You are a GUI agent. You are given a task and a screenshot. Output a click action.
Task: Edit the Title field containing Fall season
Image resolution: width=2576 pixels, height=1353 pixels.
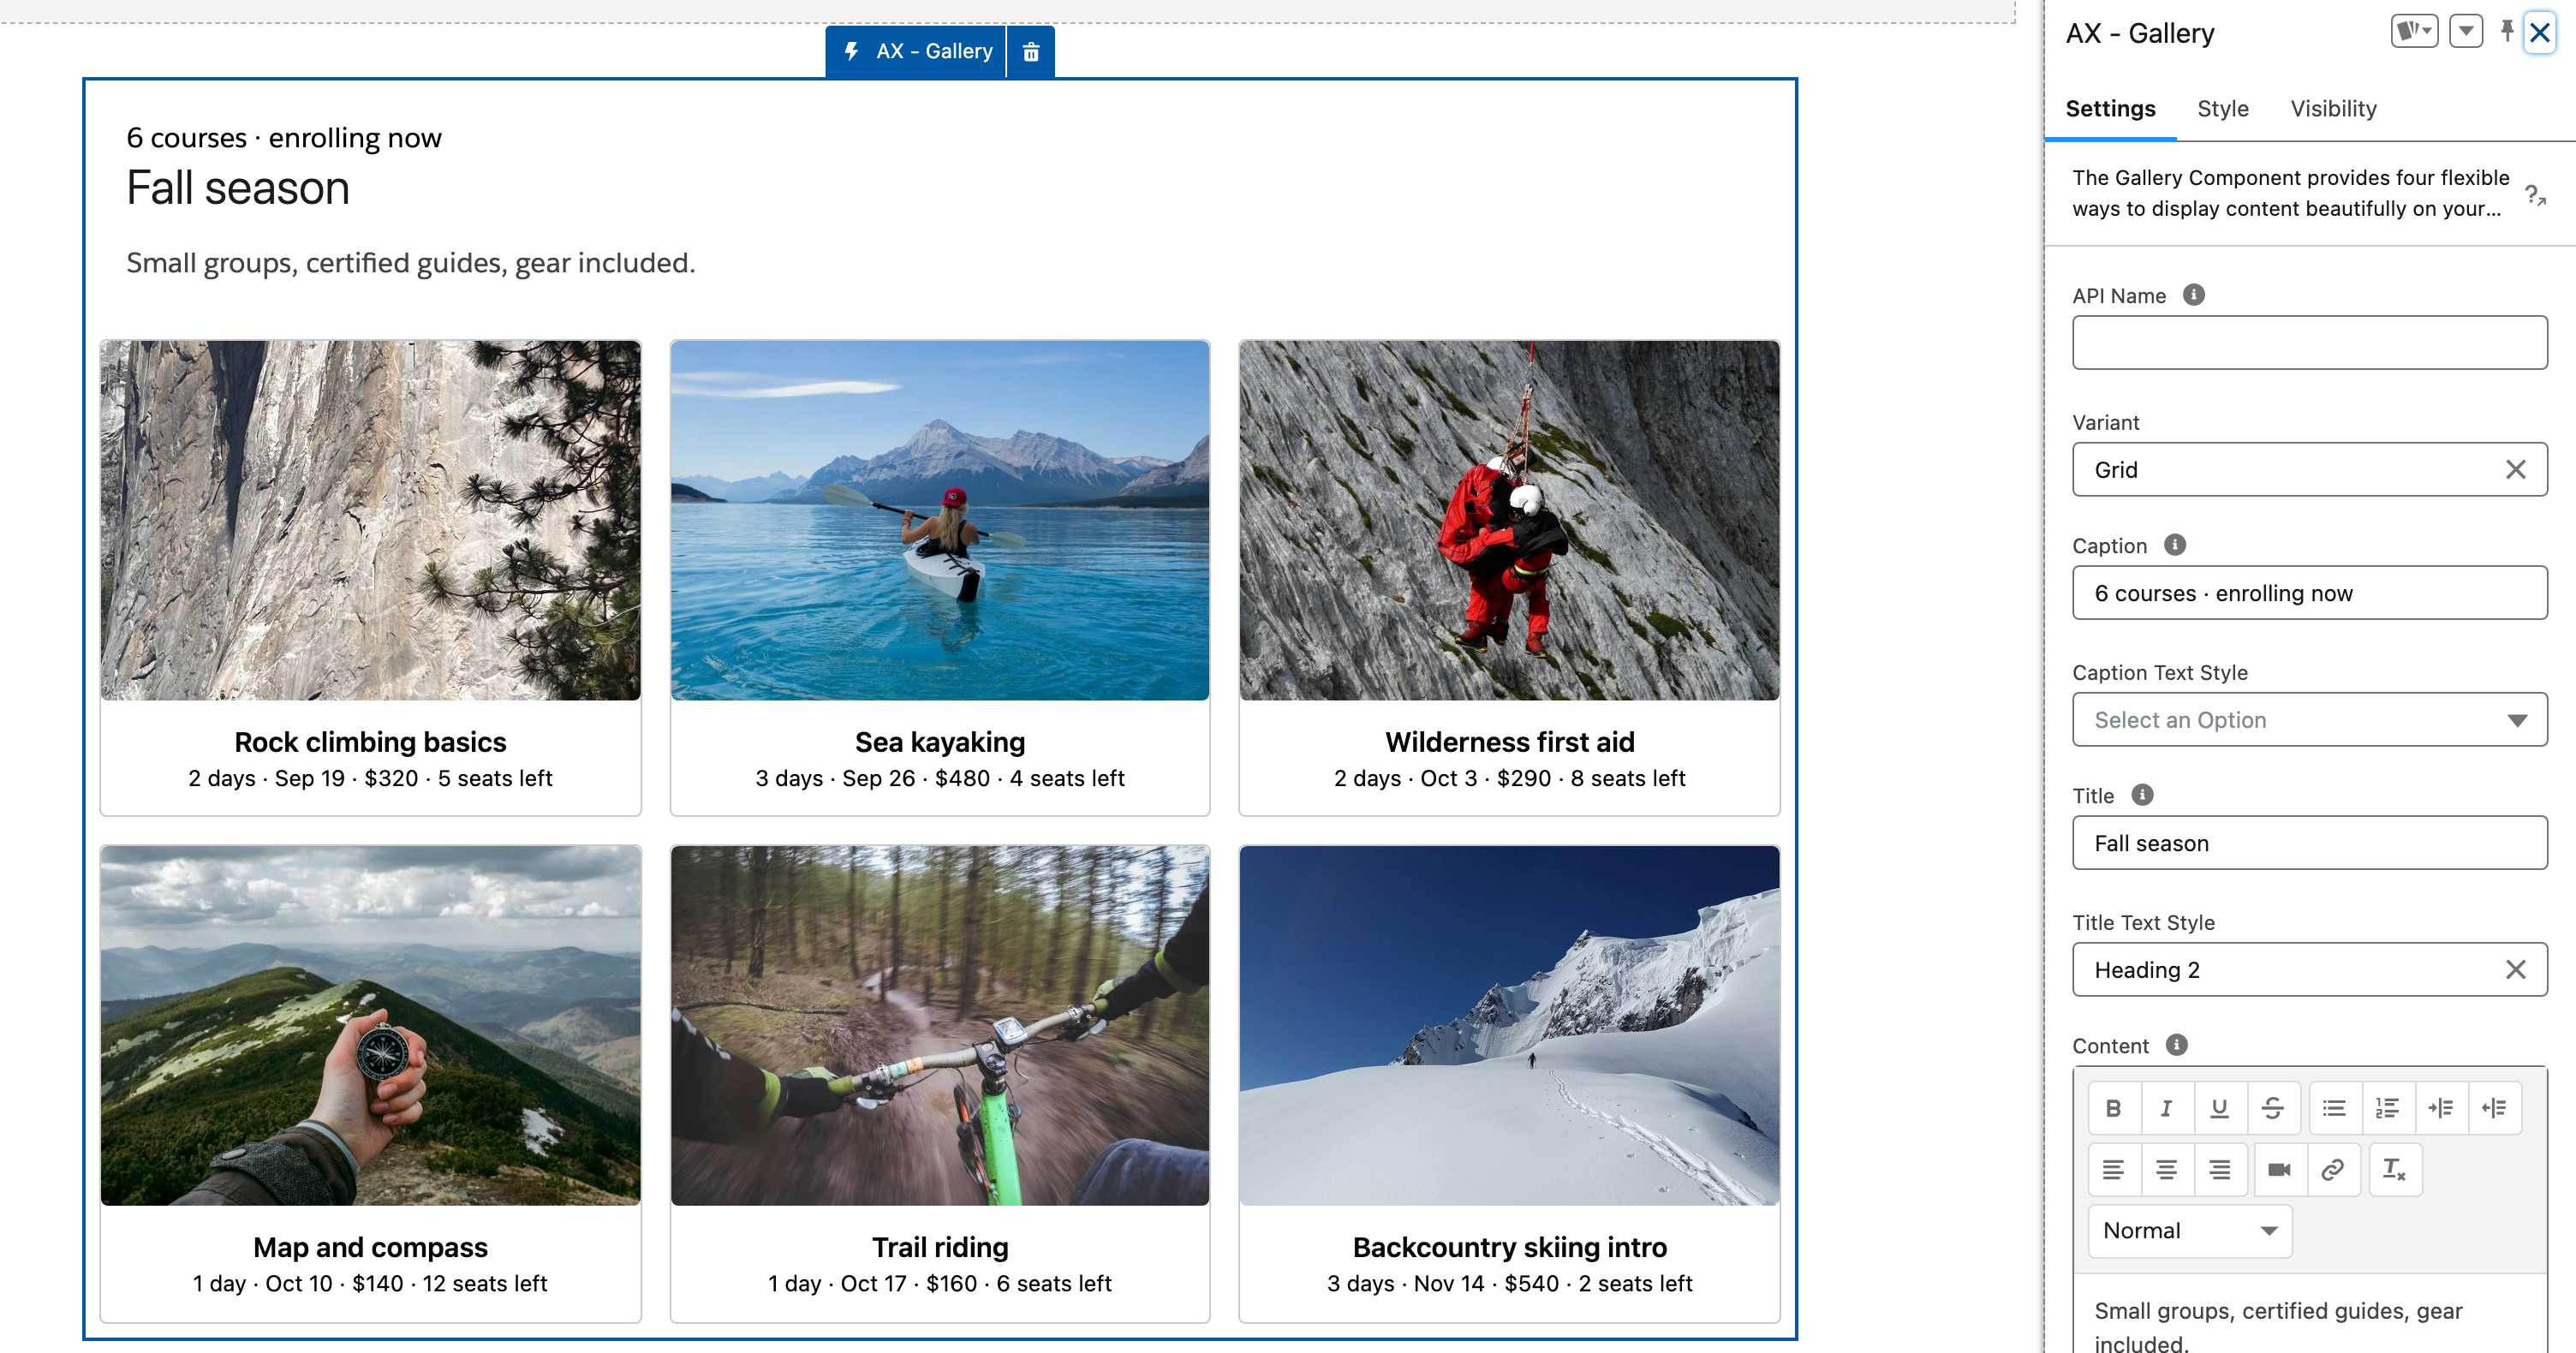coord(2309,843)
